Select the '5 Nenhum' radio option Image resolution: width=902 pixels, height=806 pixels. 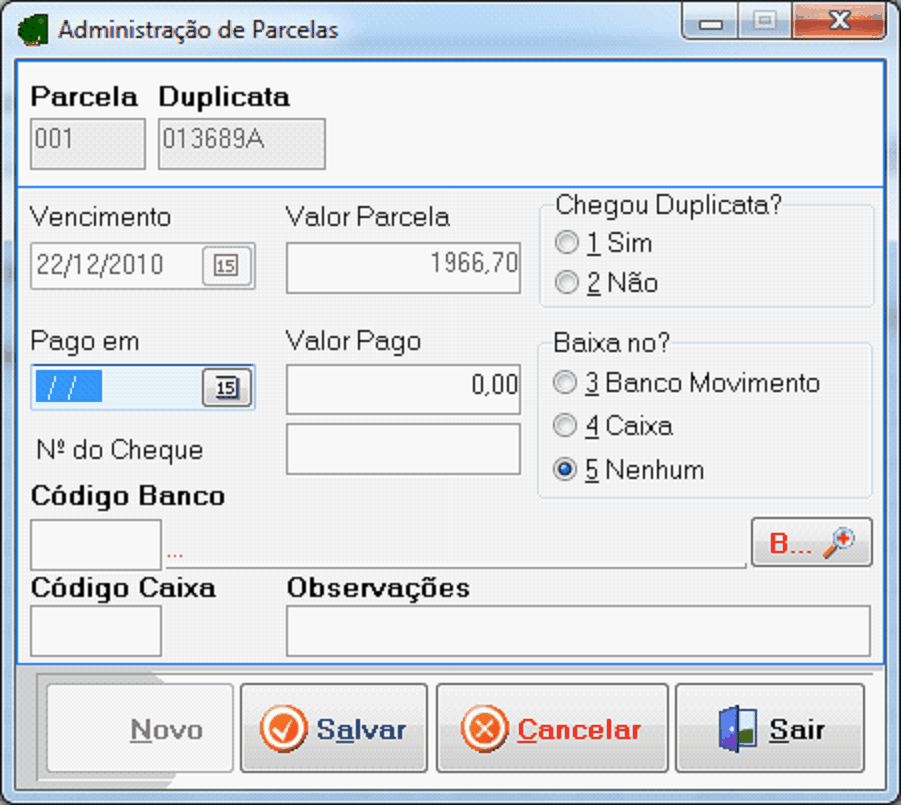coord(566,470)
